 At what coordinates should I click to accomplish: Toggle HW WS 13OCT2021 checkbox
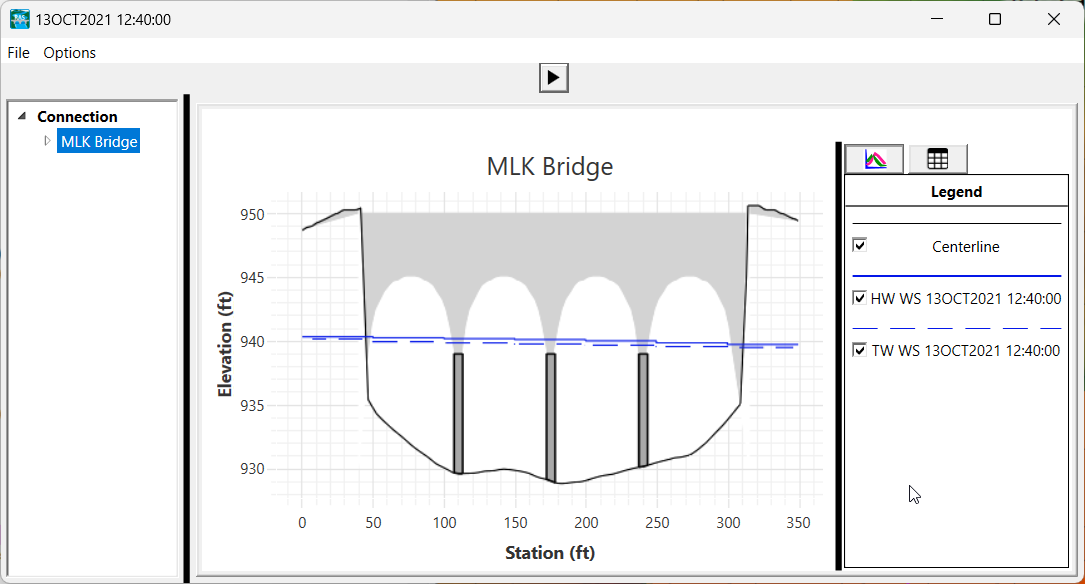(x=859, y=298)
